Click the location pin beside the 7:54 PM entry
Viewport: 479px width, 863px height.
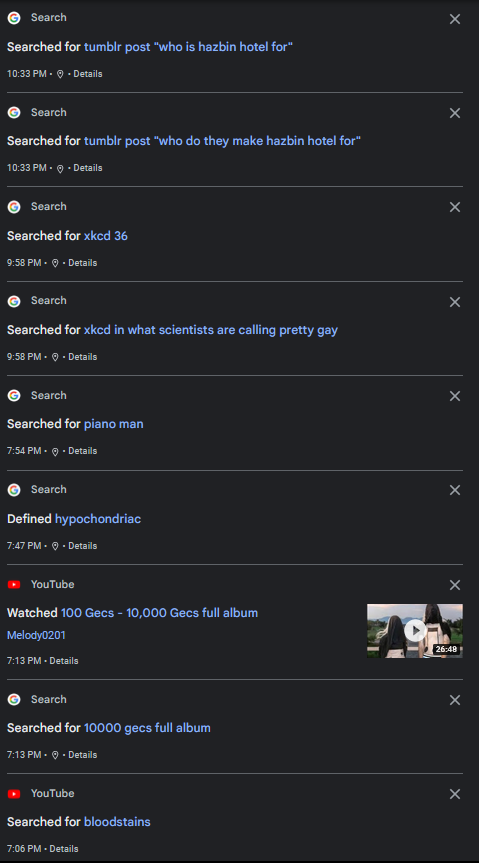(55, 451)
